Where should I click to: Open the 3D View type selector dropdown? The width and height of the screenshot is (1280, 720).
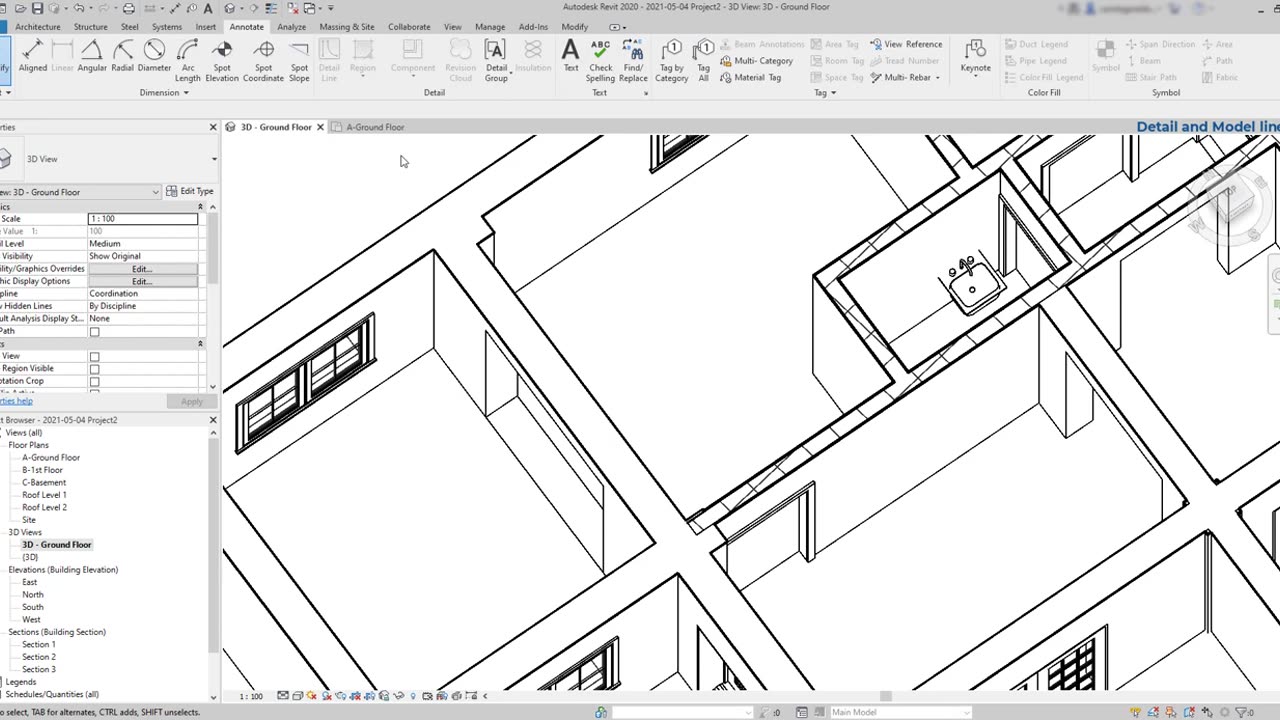pyautogui.click(x=213, y=159)
